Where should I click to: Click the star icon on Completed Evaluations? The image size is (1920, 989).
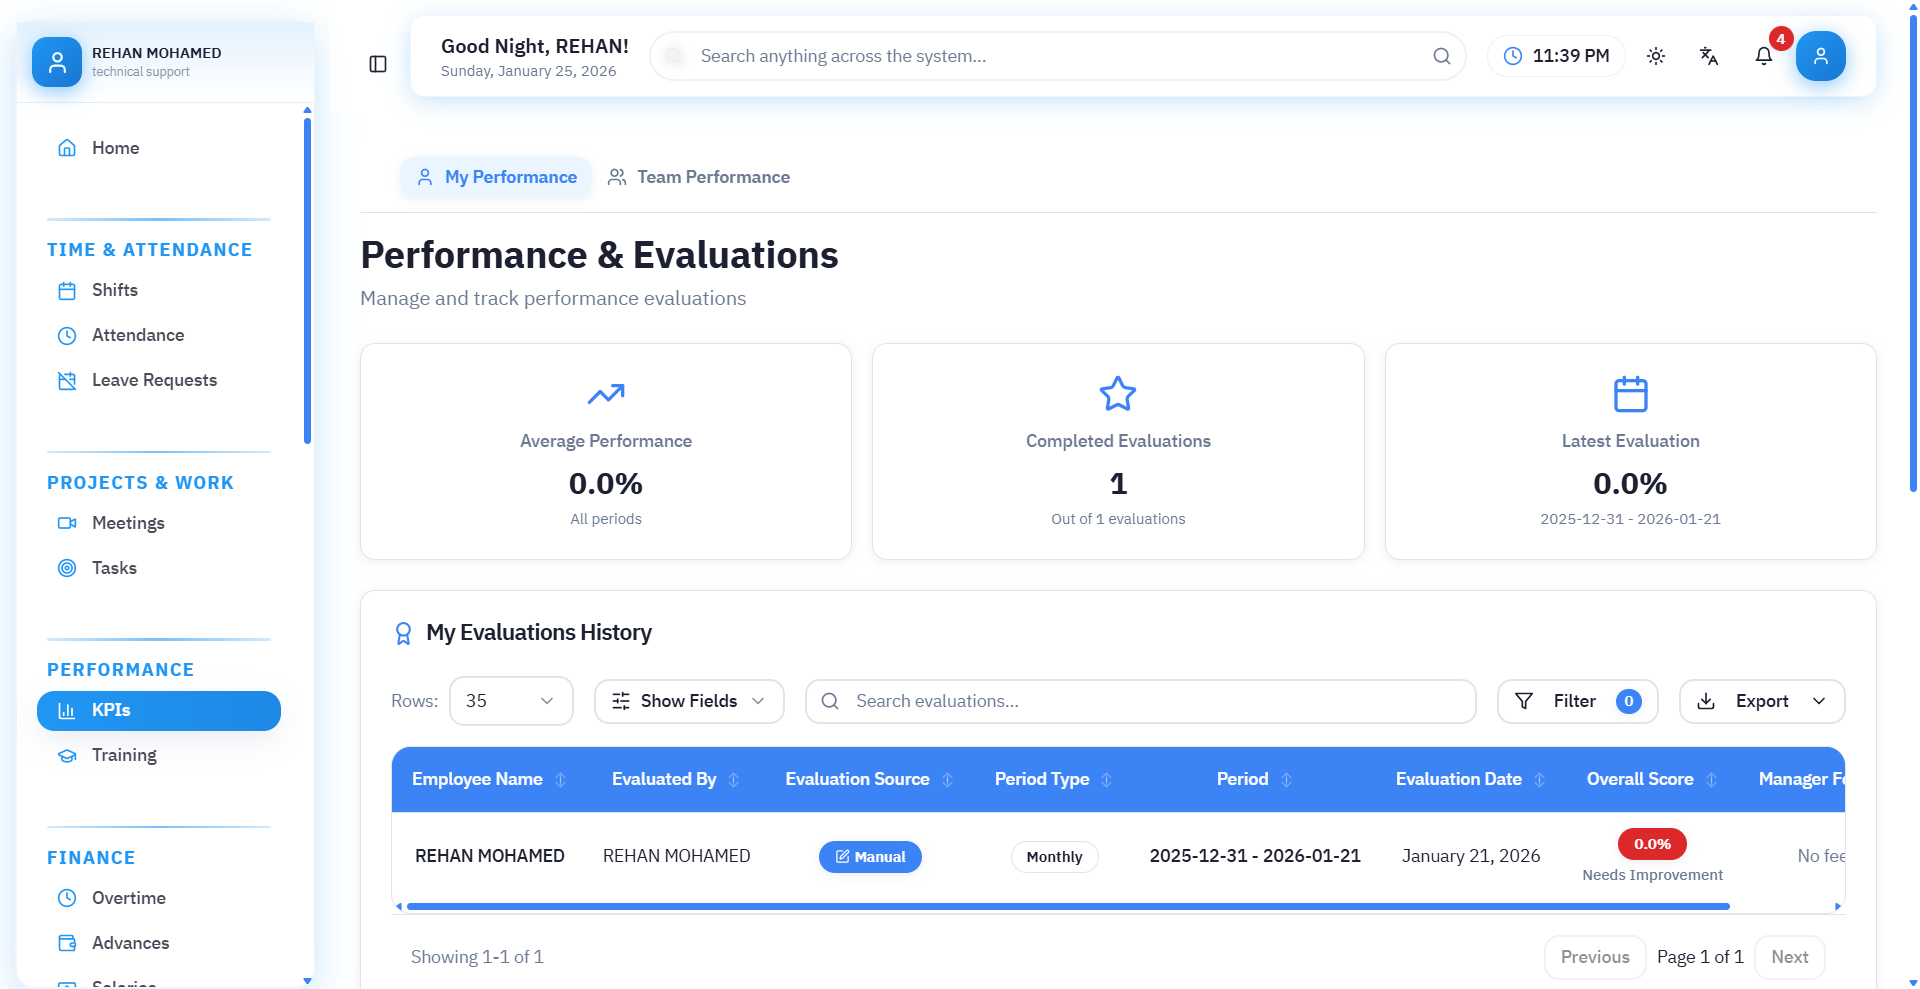[1117, 394]
